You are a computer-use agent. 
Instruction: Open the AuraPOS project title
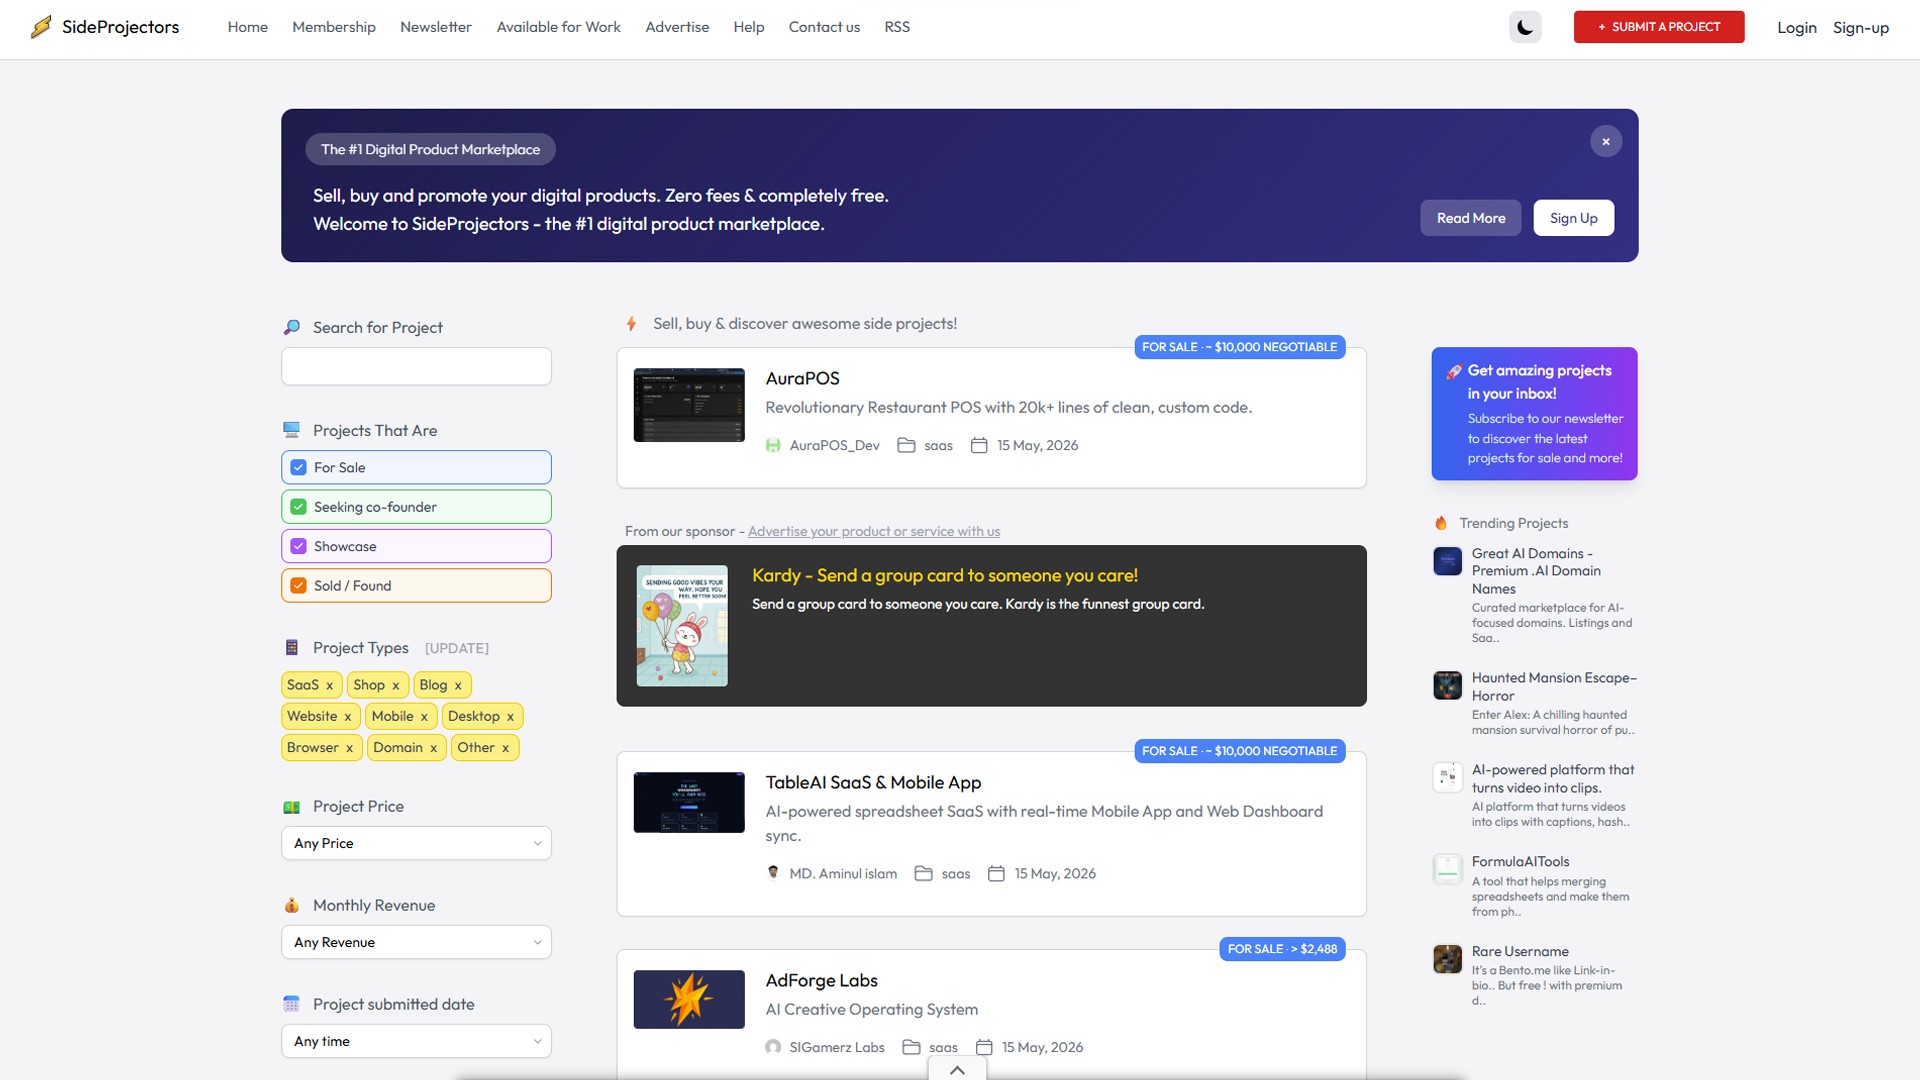pyautogui.click(x=803, y=378)
